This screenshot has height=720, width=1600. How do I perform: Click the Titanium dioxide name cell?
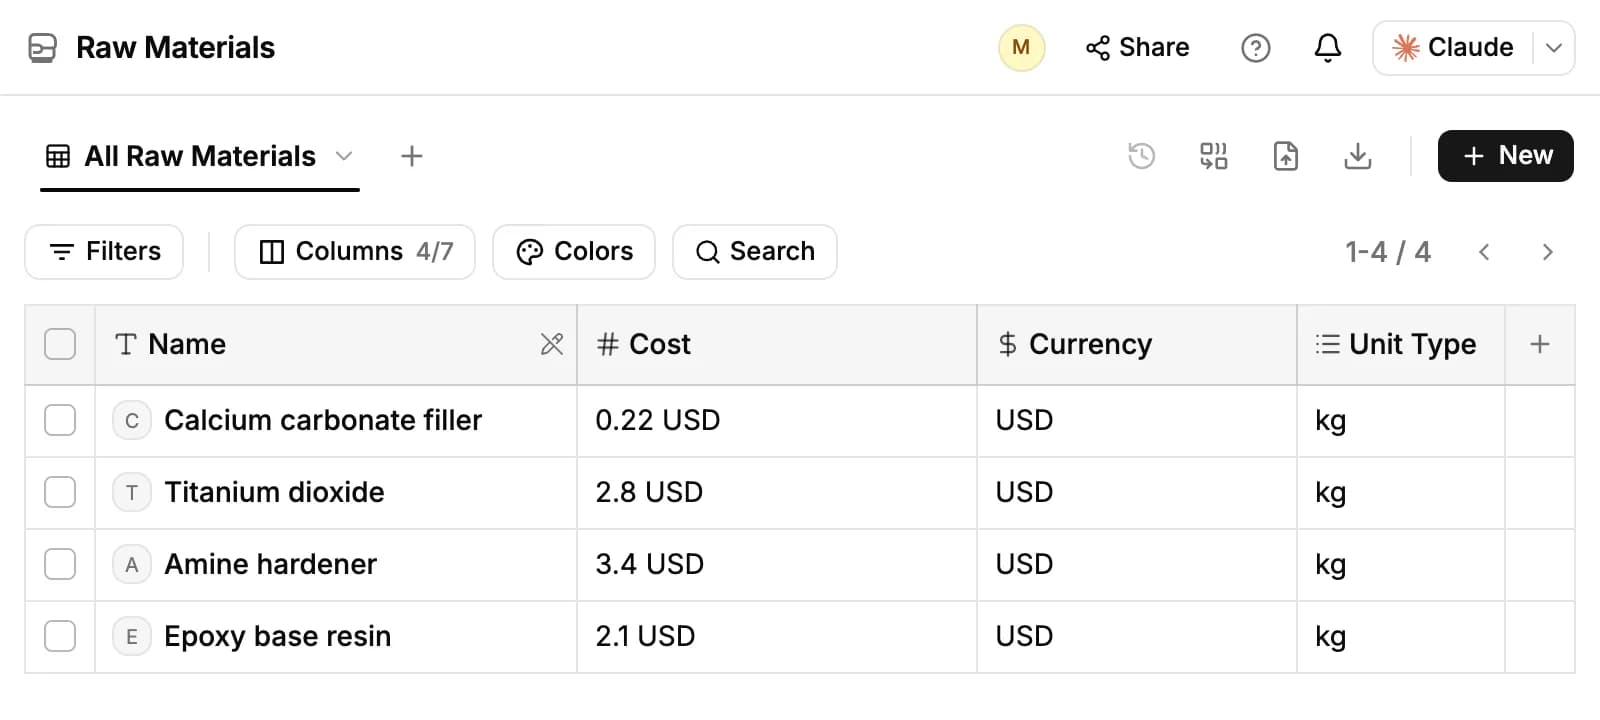point(335,493)
